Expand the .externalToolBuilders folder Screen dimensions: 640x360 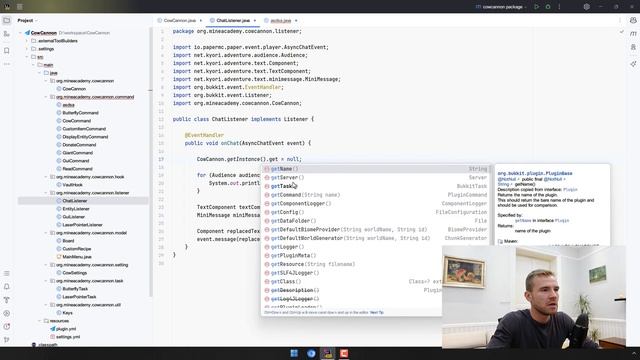pyautogui.click(x=27, y=41)
